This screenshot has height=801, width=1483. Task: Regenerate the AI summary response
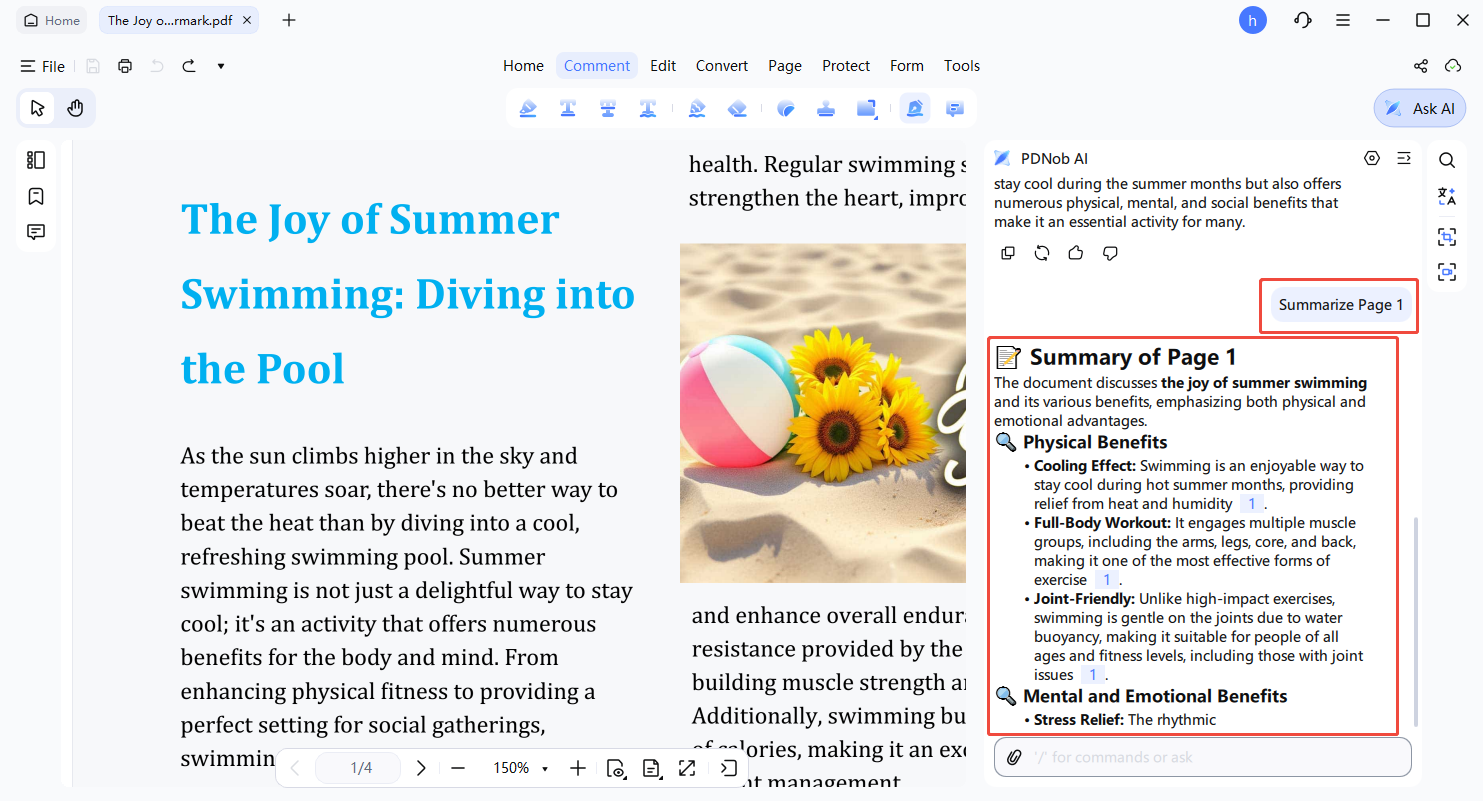click(x=1042, y=253)
